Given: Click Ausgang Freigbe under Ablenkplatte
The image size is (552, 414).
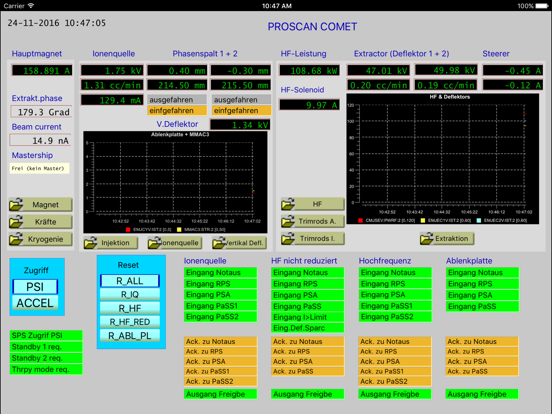Looking at the screenshot, I should pyautogui.click(x=482, y=394).
